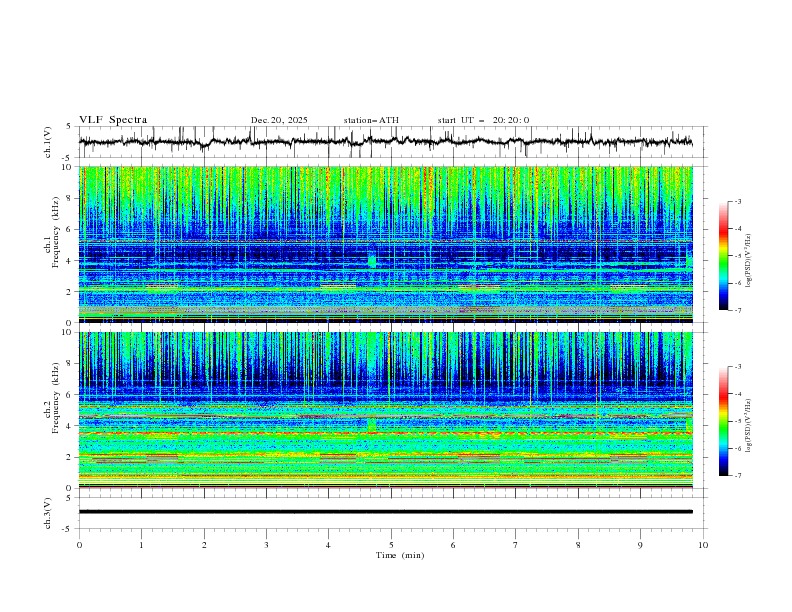The image size is (792, 612).
Task: Click the '-7' tick on the lower colorbar
Action: click(737, 476)
